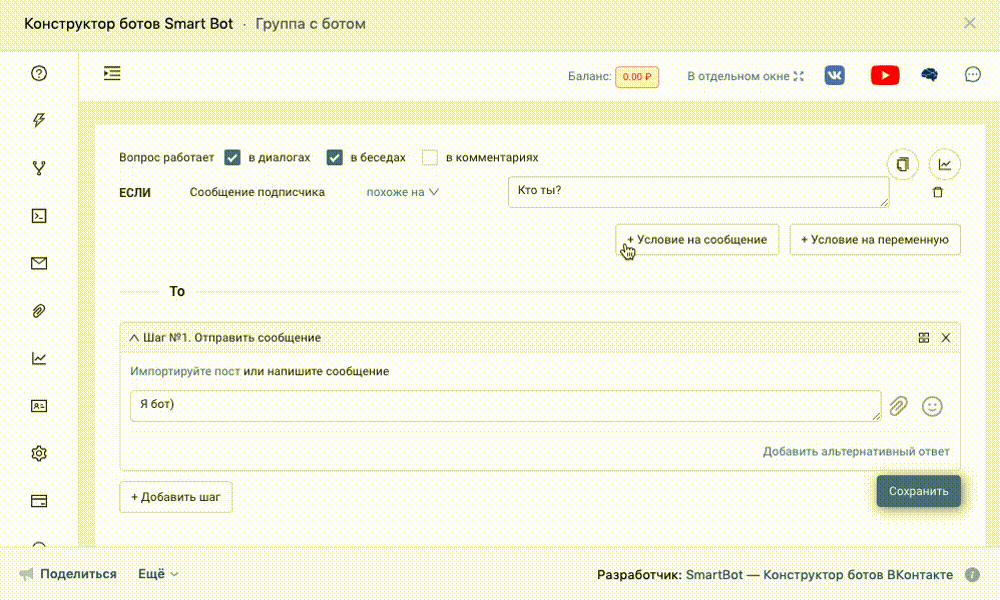Open the YouTube icon in the header

(885, 75)
